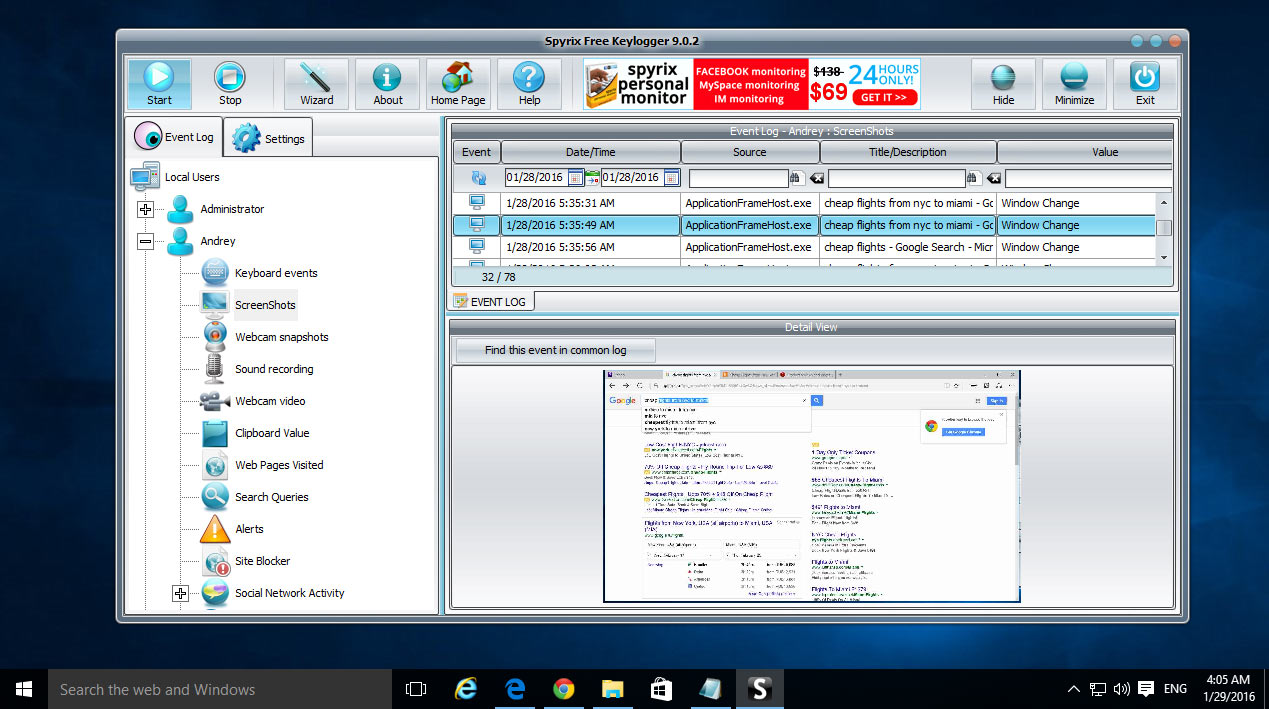Click the Title/Description binoculars search icon
The width and height of the screenshot is (1269, 709).
974,178
